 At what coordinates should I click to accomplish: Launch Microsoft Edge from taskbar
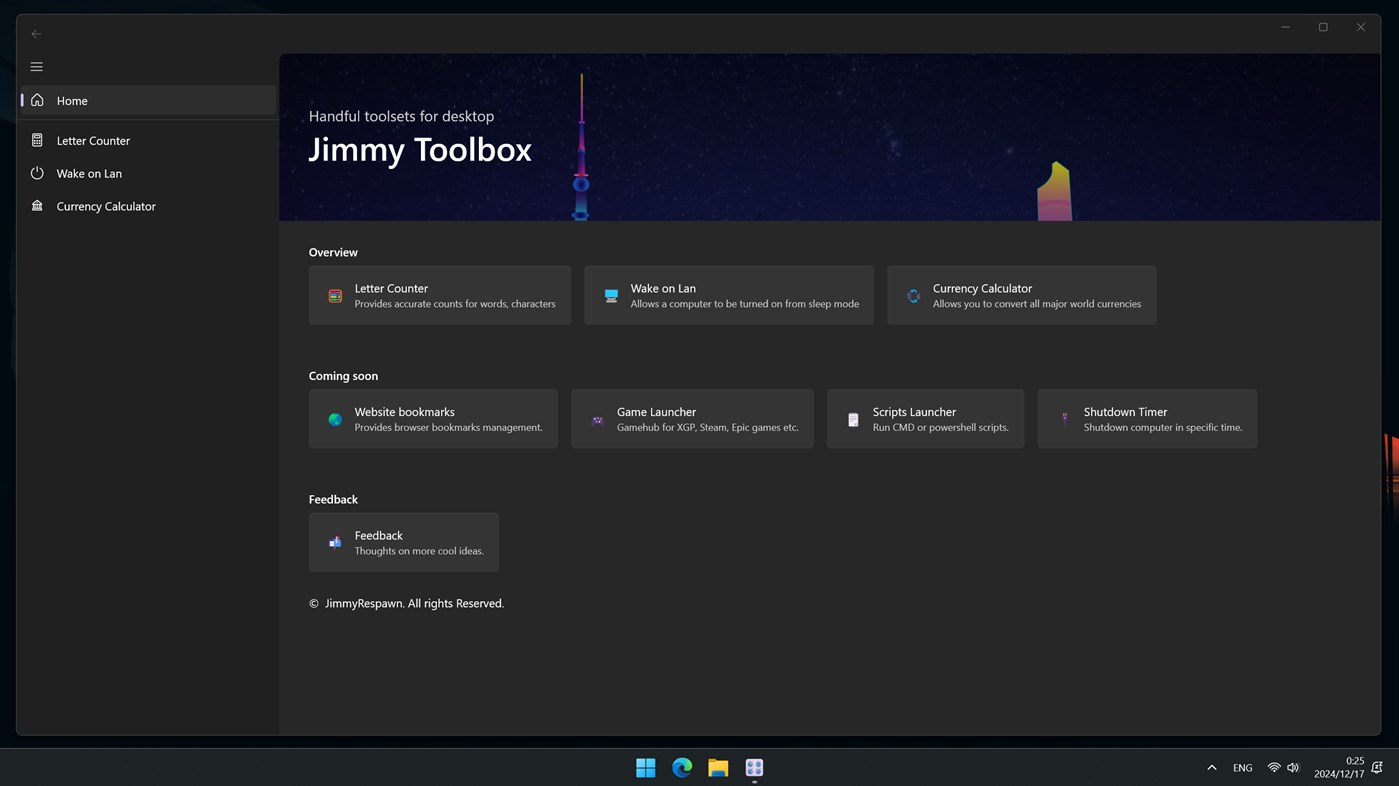pyautogui.click(x=682, y=768)
